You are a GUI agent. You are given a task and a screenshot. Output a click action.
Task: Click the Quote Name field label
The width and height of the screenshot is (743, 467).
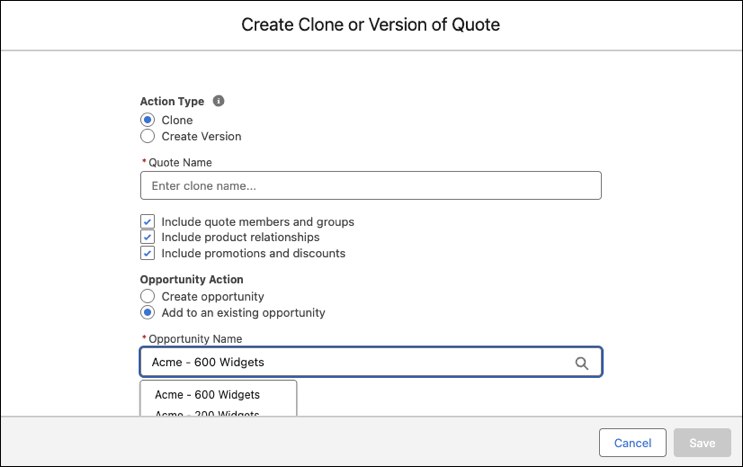pos(180,162)
